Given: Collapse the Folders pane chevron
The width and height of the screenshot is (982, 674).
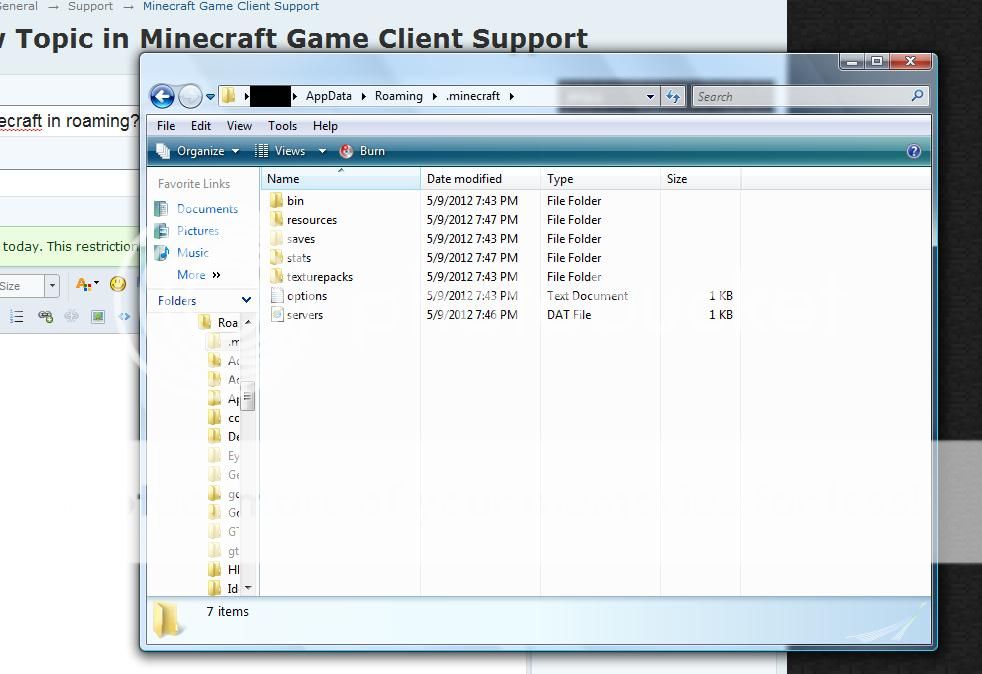Looking at the screenshot, I should [246, 301].
